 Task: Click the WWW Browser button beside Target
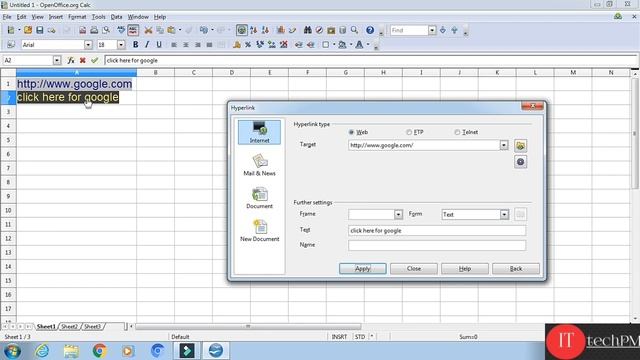coord(520,146)
